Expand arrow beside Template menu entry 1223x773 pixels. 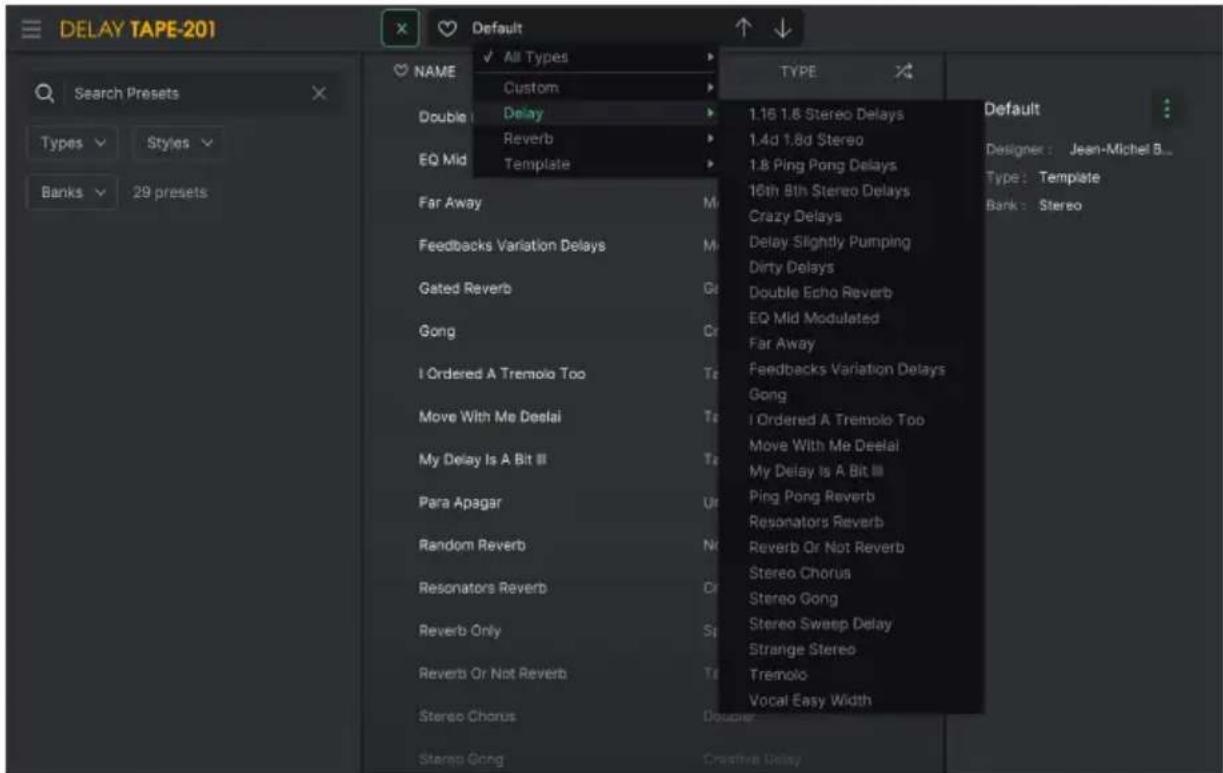tap(710, 164)
